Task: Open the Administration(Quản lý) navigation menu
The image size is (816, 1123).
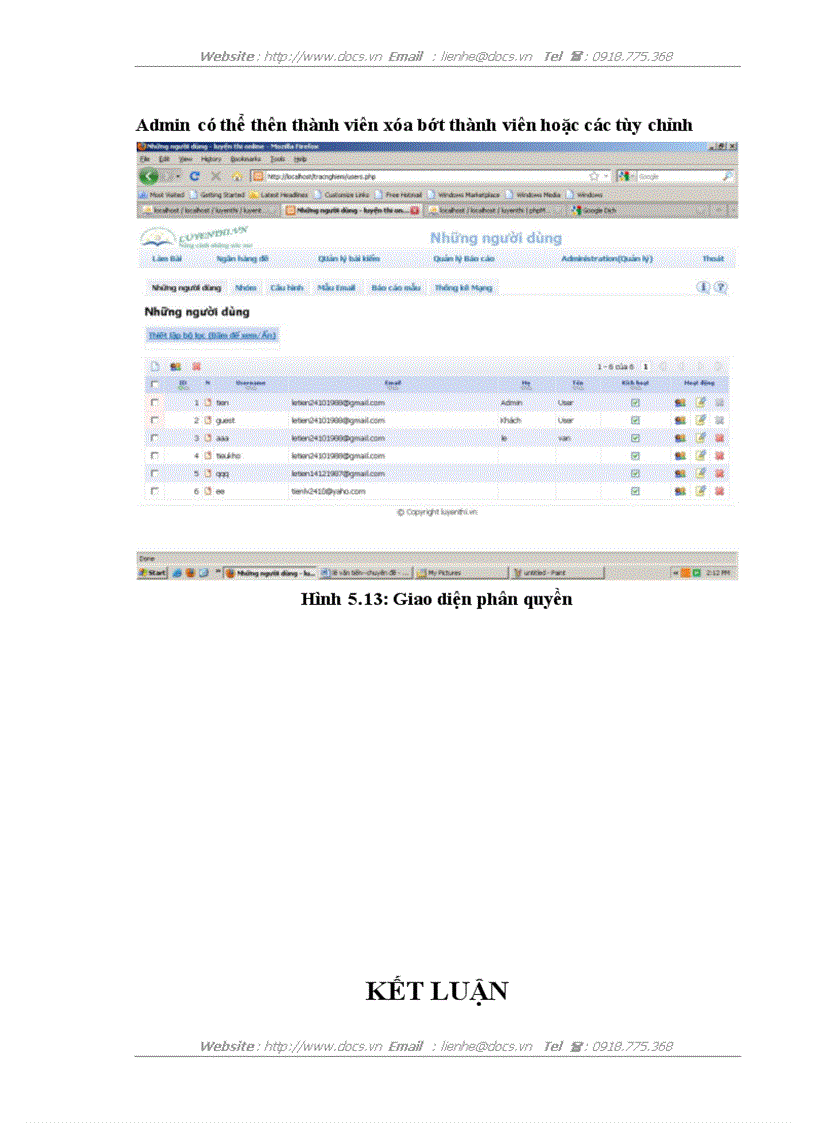Action: [606, 258]
